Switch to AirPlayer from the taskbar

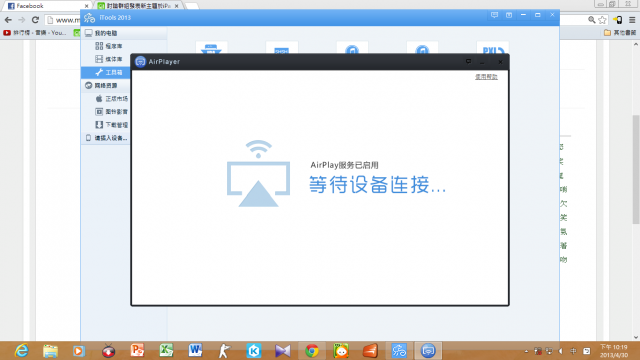coord(428,351)
